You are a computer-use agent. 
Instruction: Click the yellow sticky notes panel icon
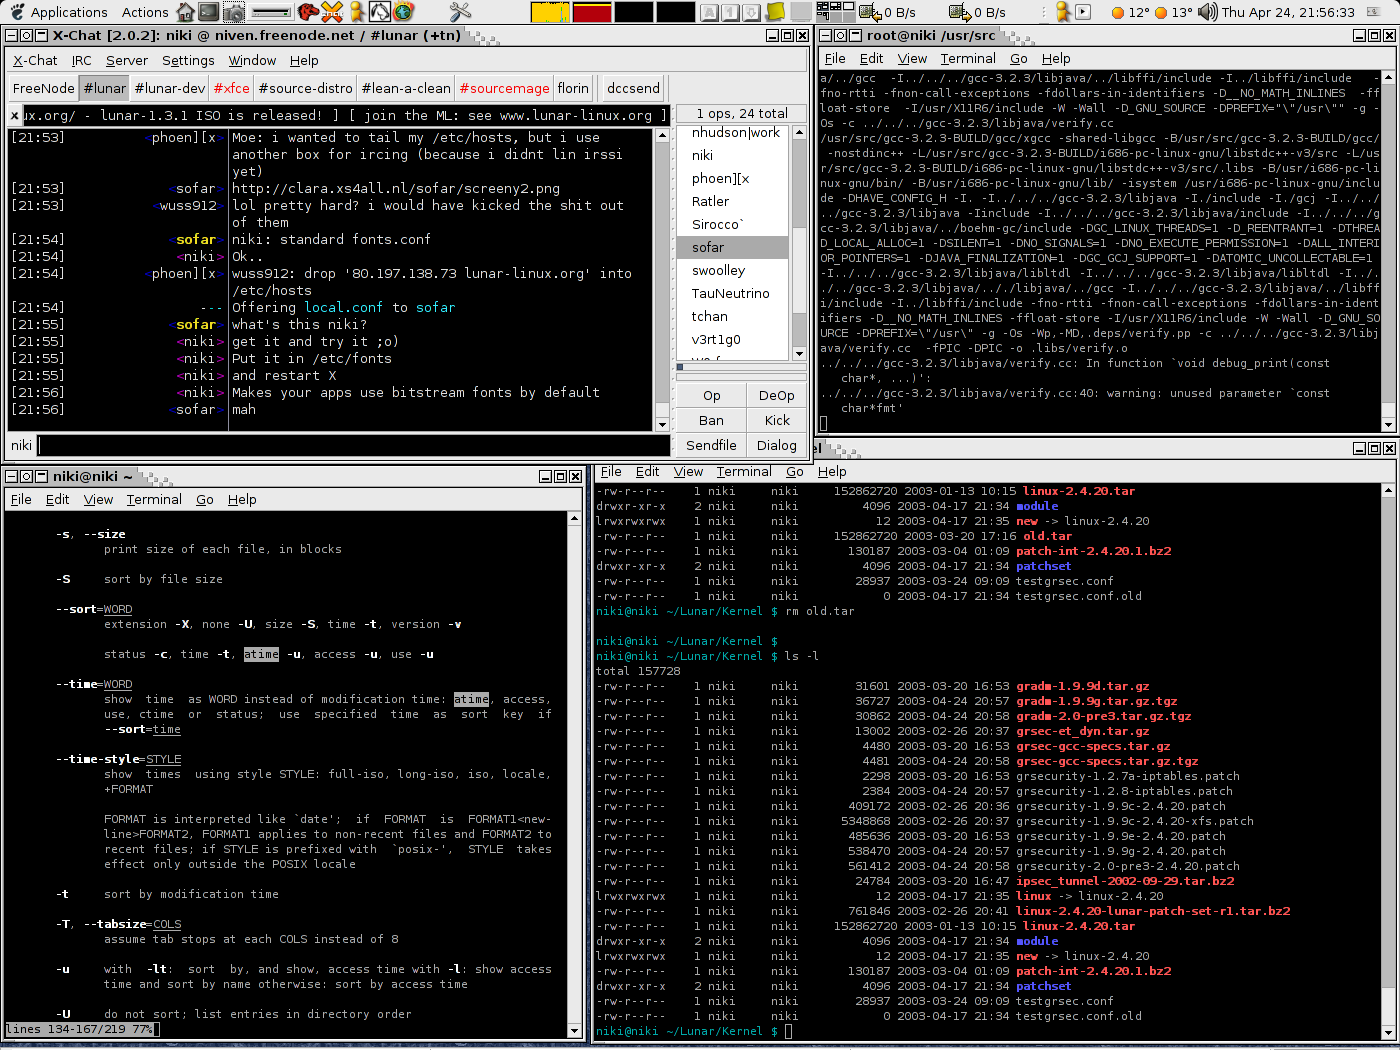(776, 12)
